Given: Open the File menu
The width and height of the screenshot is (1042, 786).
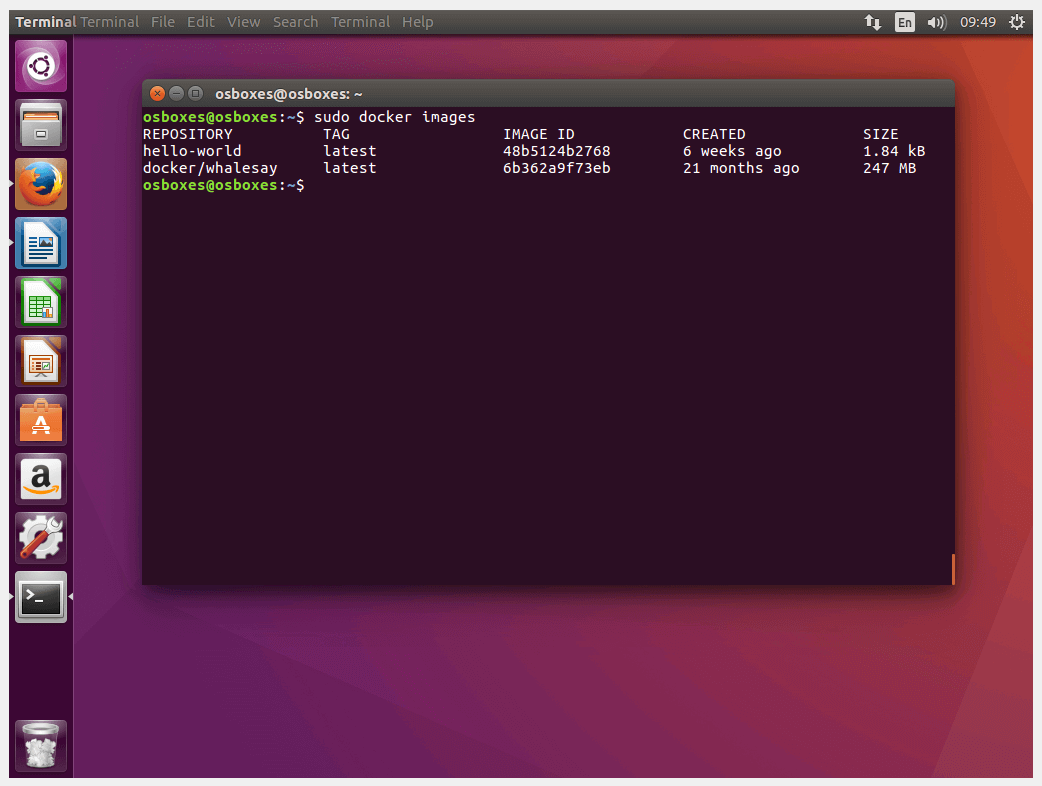Looking at the screenshot, I should pos(163,22).
